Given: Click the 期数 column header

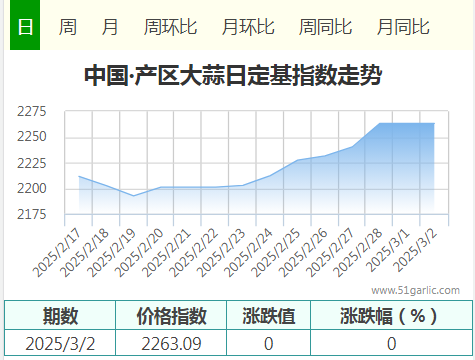Looking at the screenshot, I should click(60, 316).
